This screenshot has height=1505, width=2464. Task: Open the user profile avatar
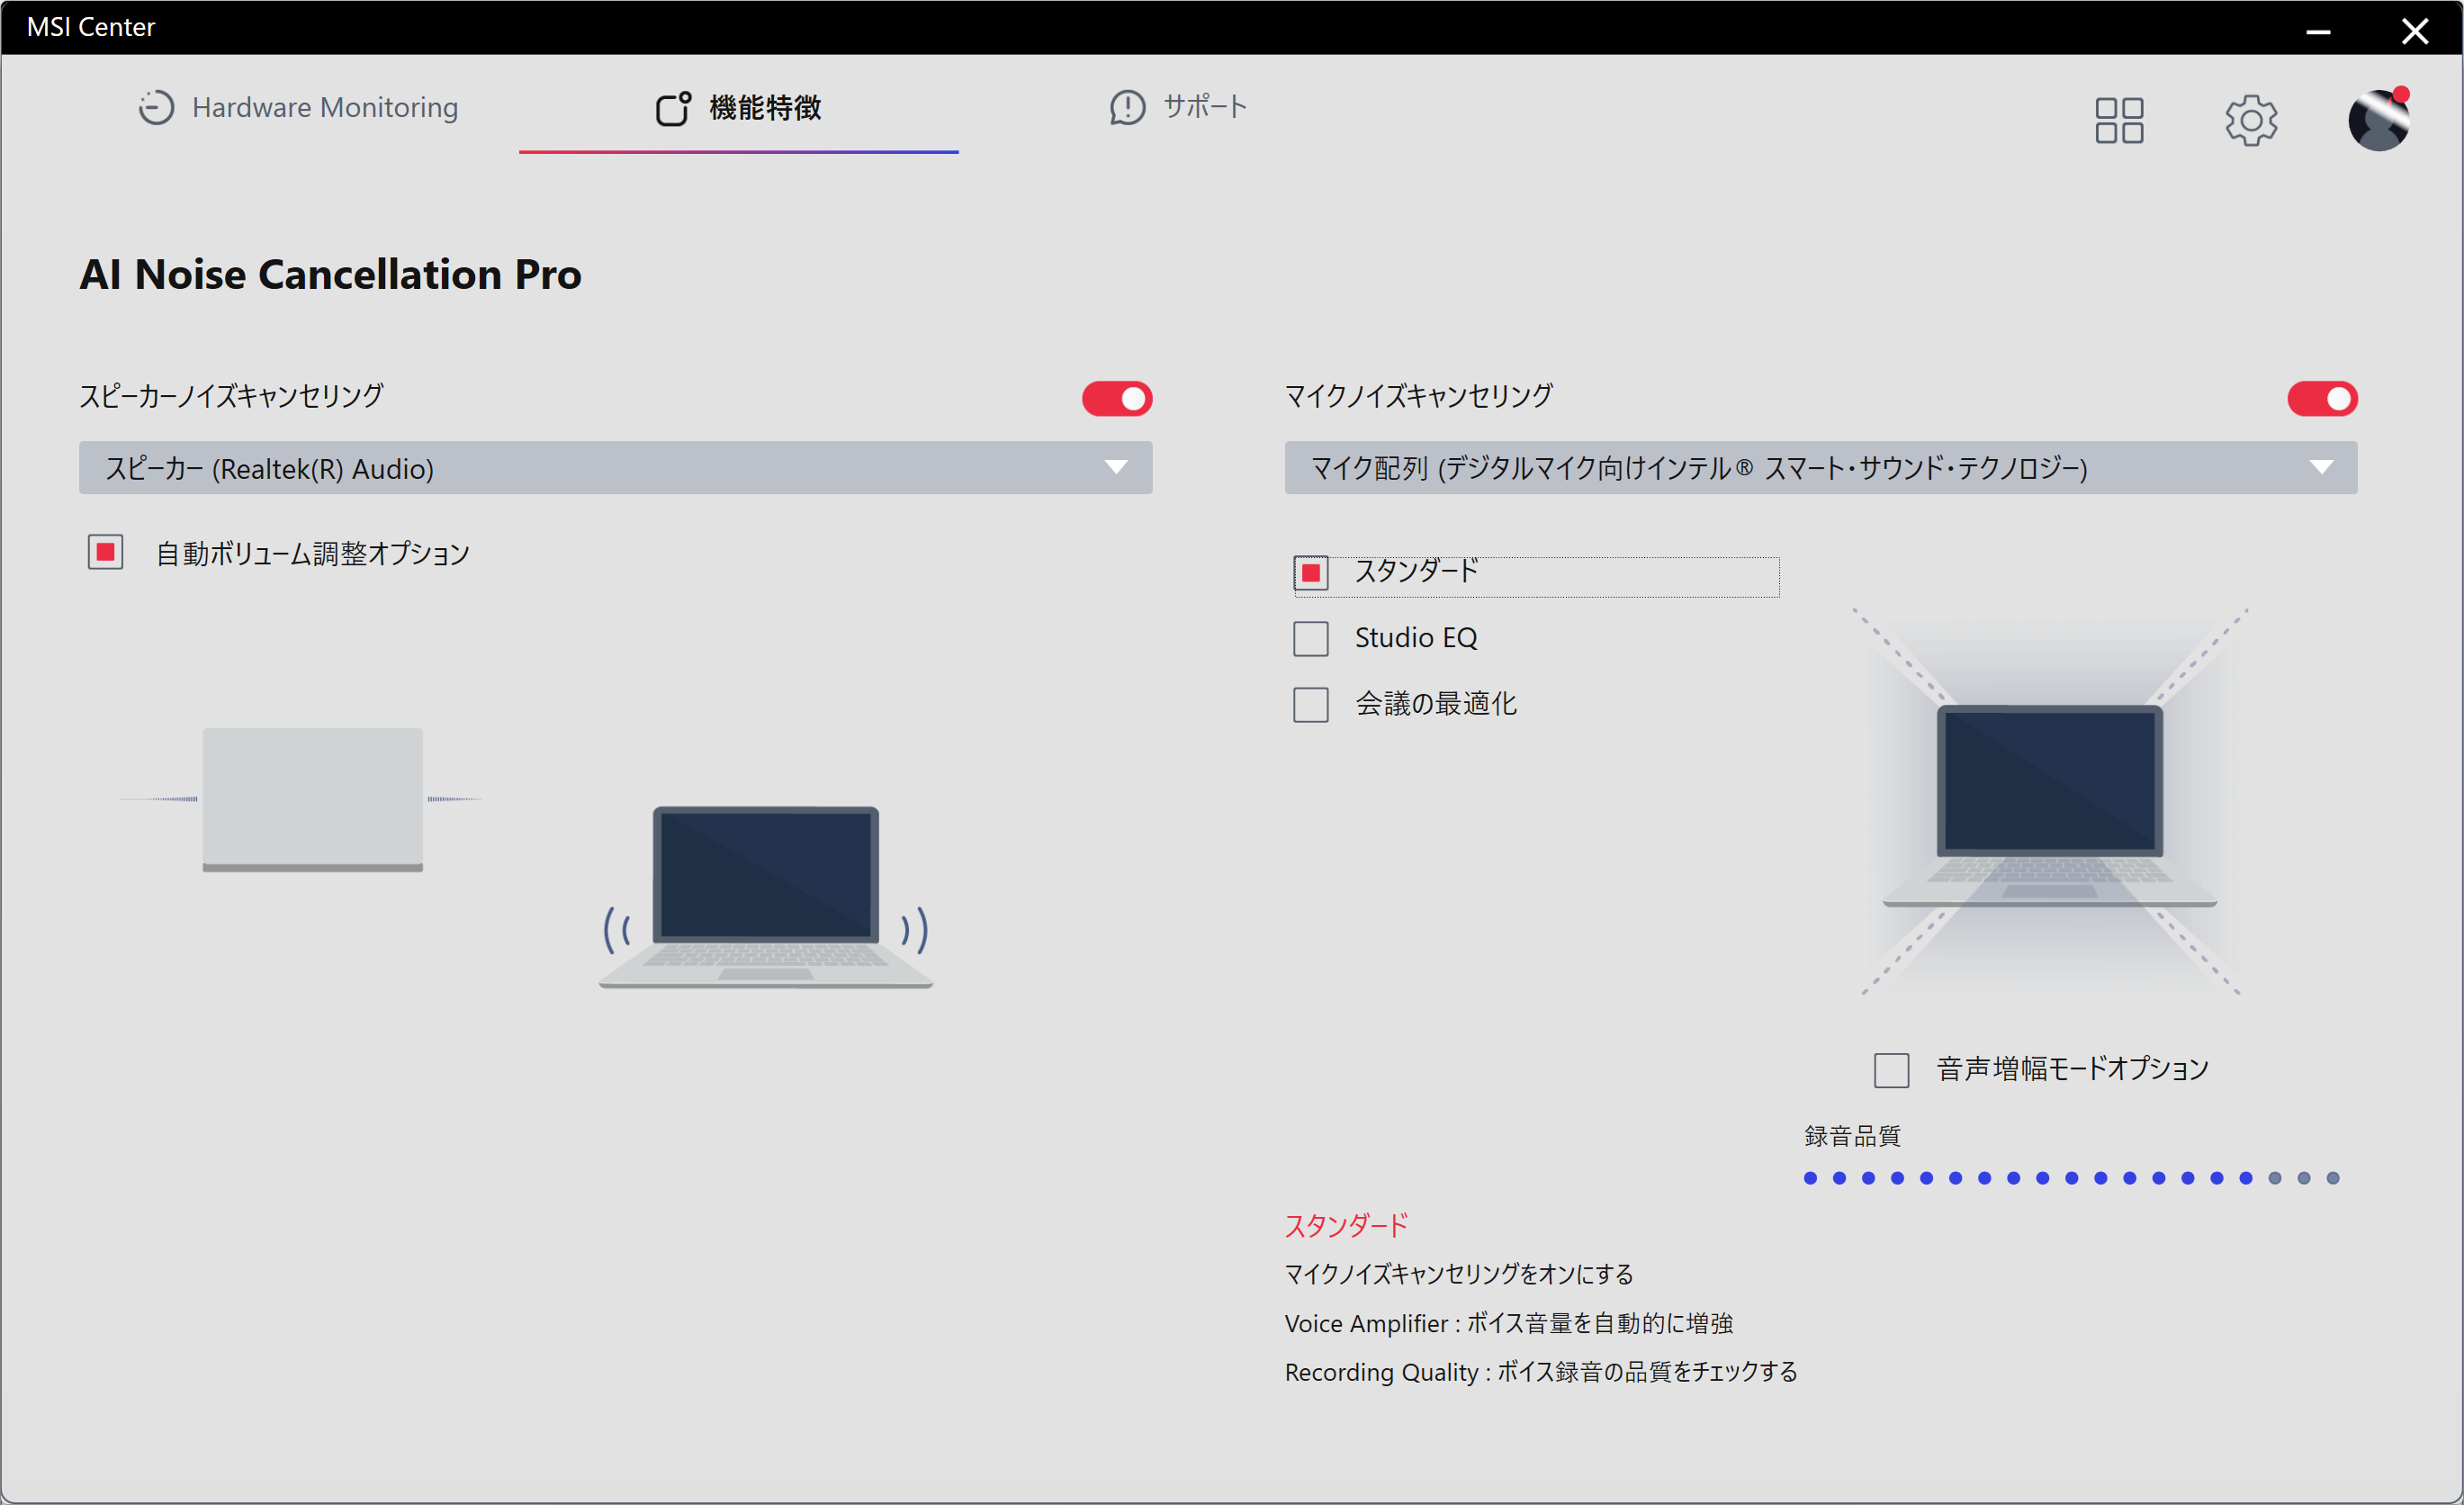coord(2379,120)
